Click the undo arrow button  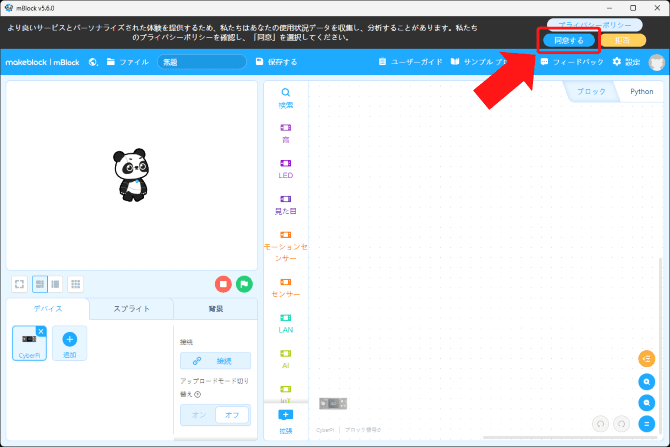pyautogui.click(x=600, y=424)
